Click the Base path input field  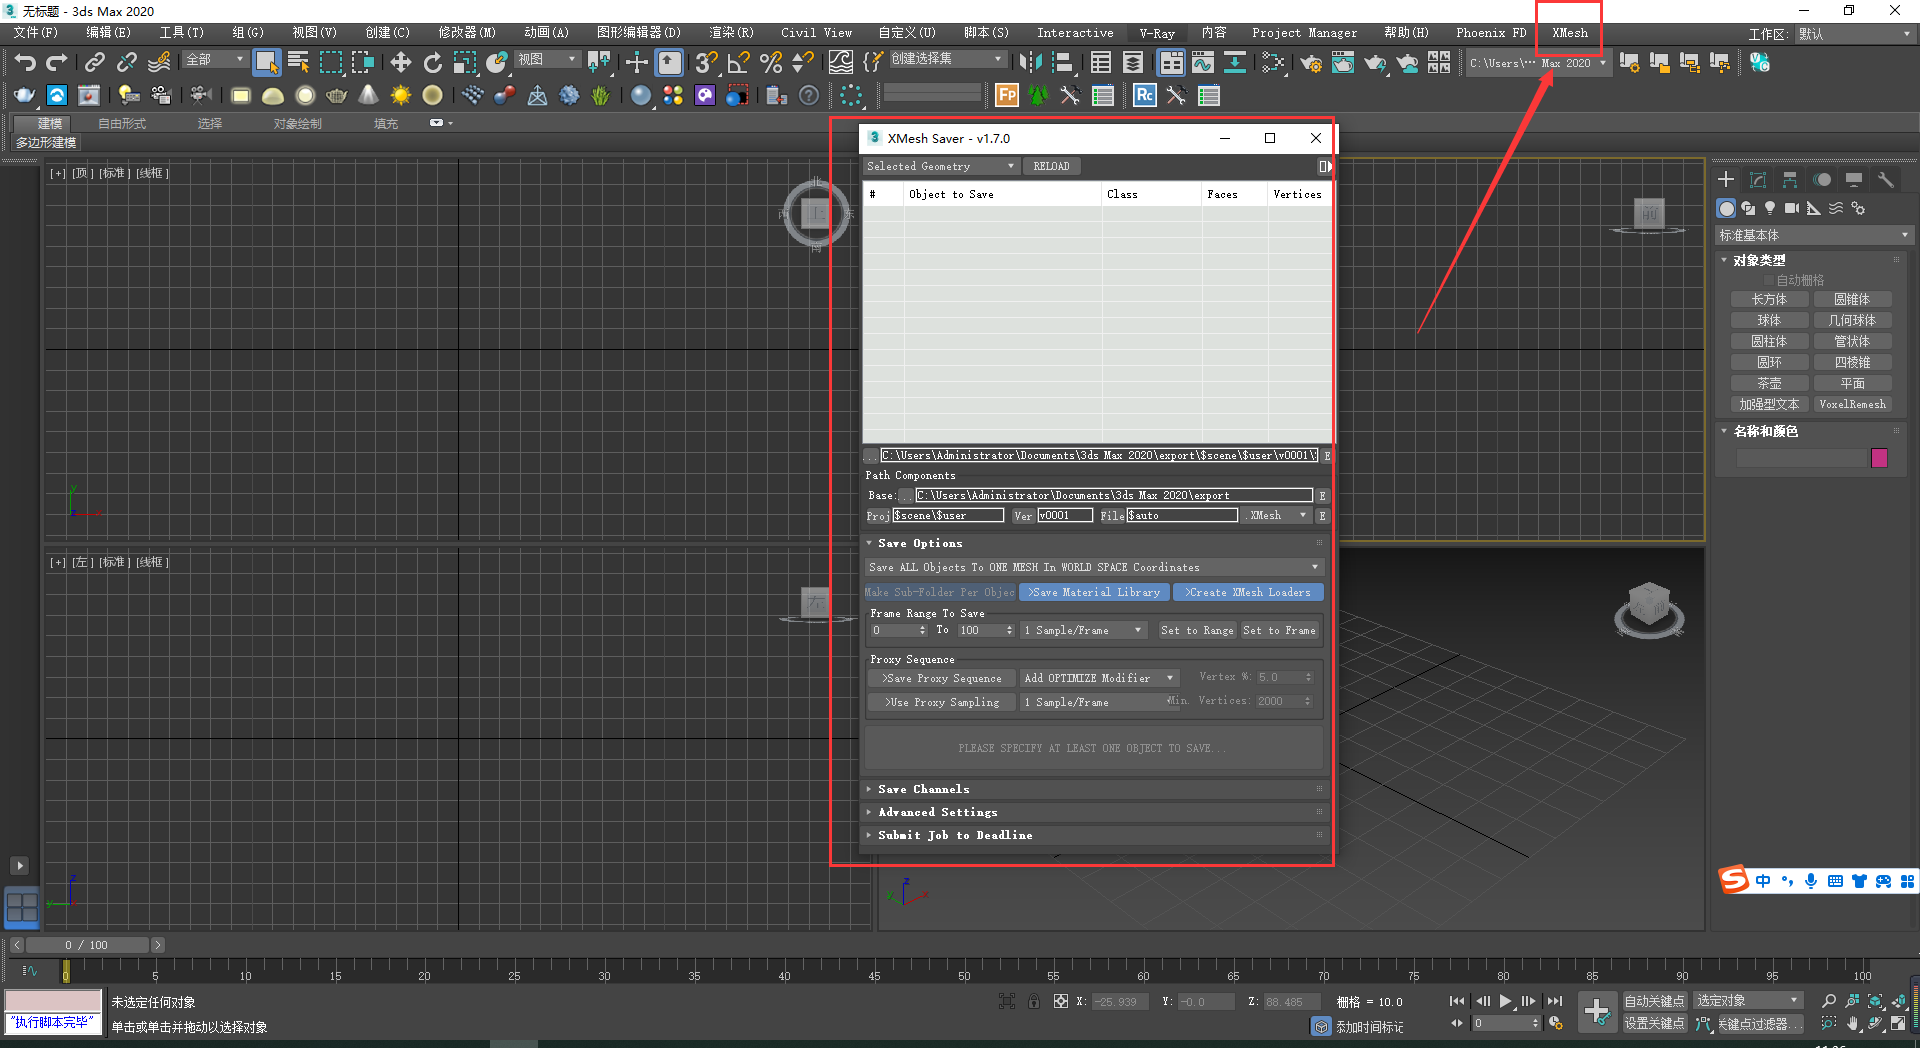1113,495
